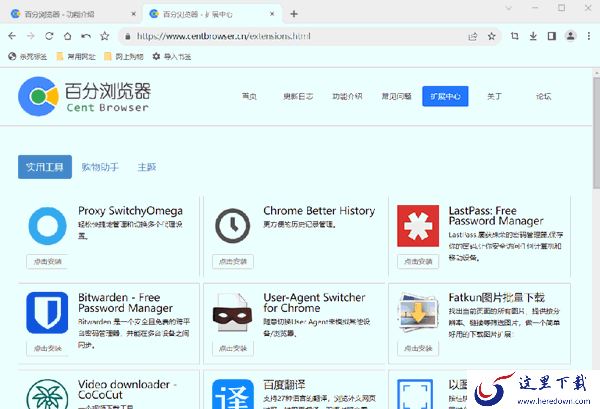
Task: Click the Fatkun图片批量下载 title
Action: pos(497,297)
